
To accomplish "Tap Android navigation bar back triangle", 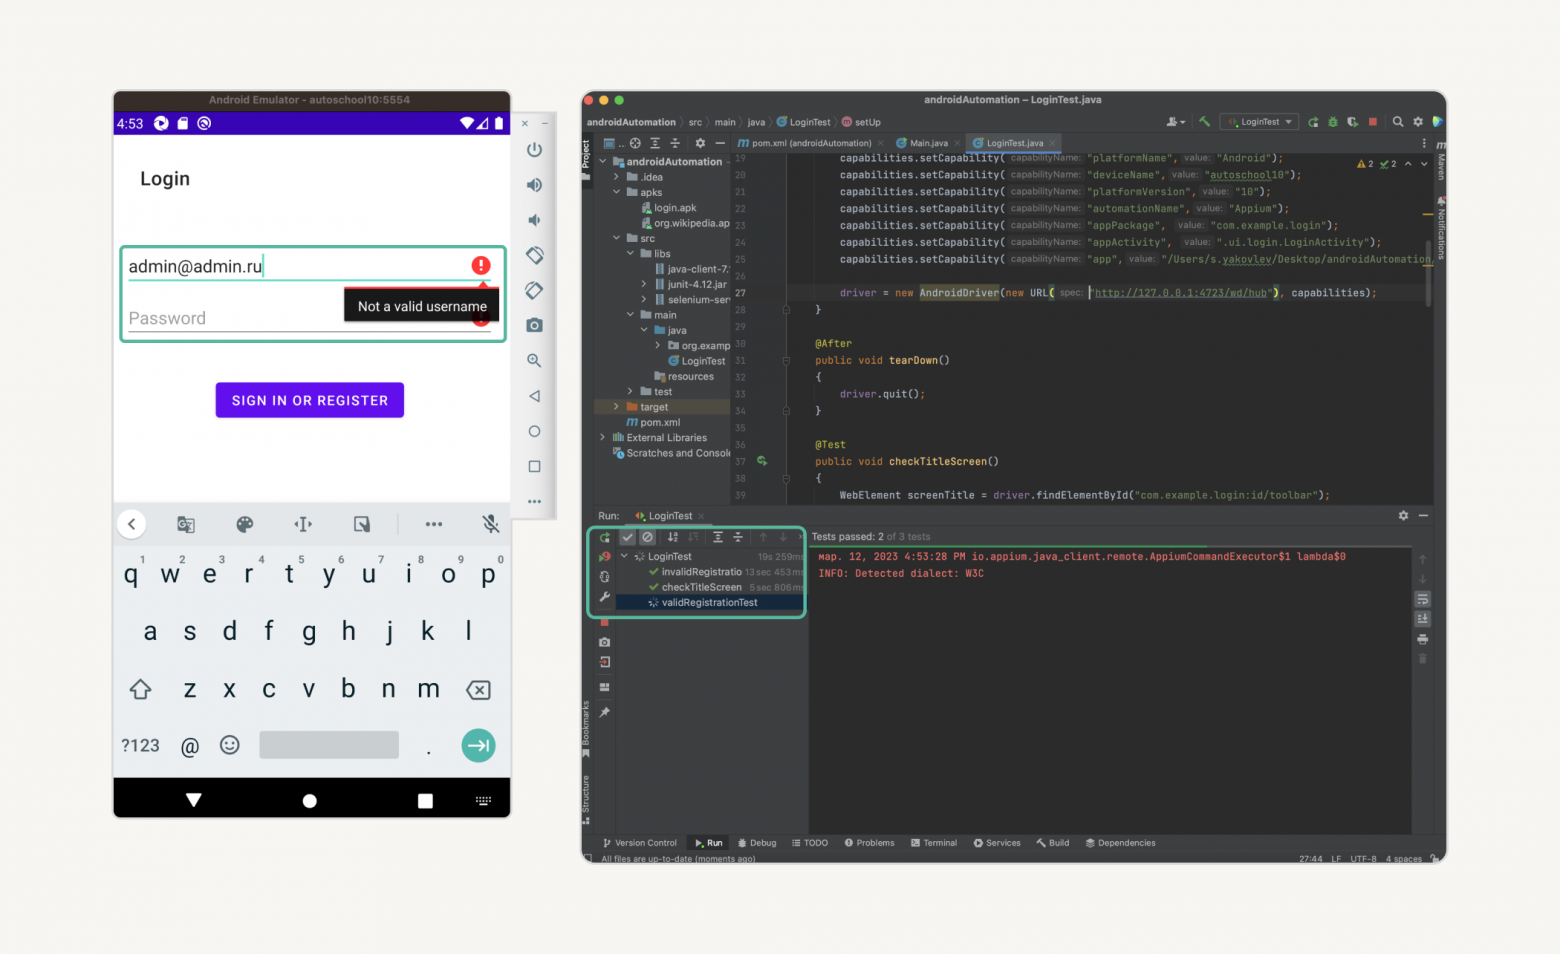I will click(x=194, y=800).
